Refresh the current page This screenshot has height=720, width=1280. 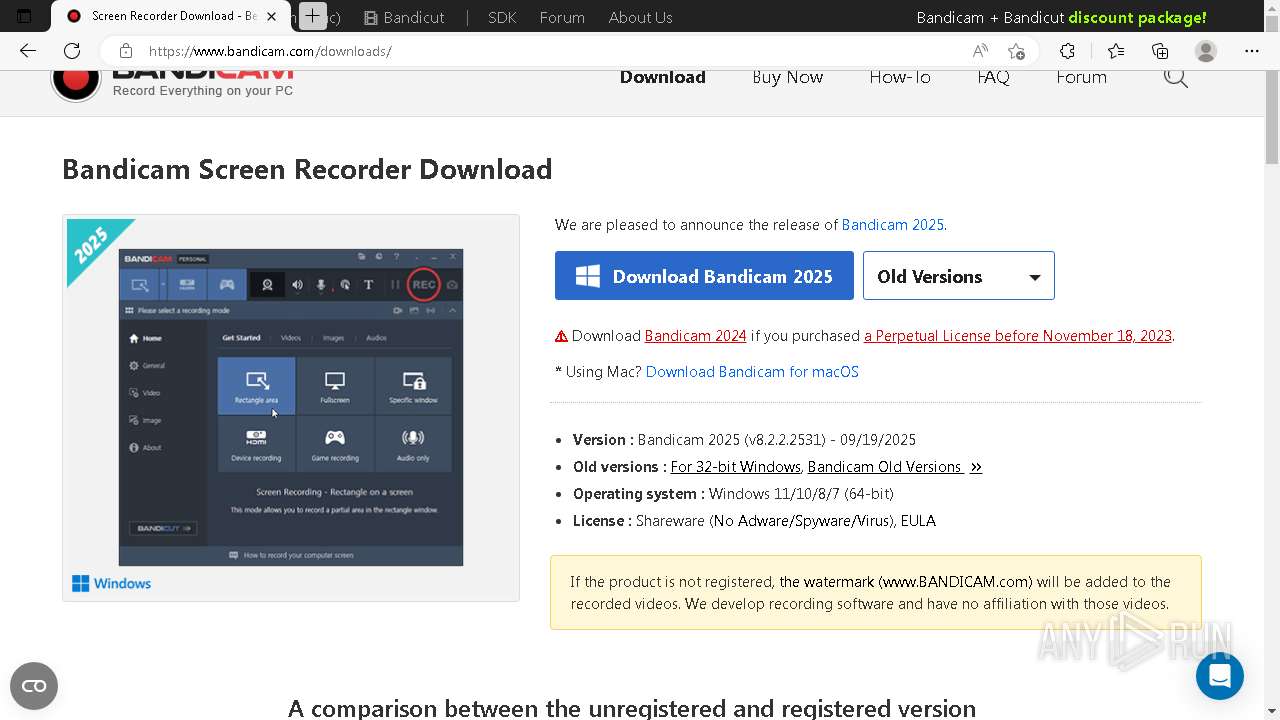point(72,51)
